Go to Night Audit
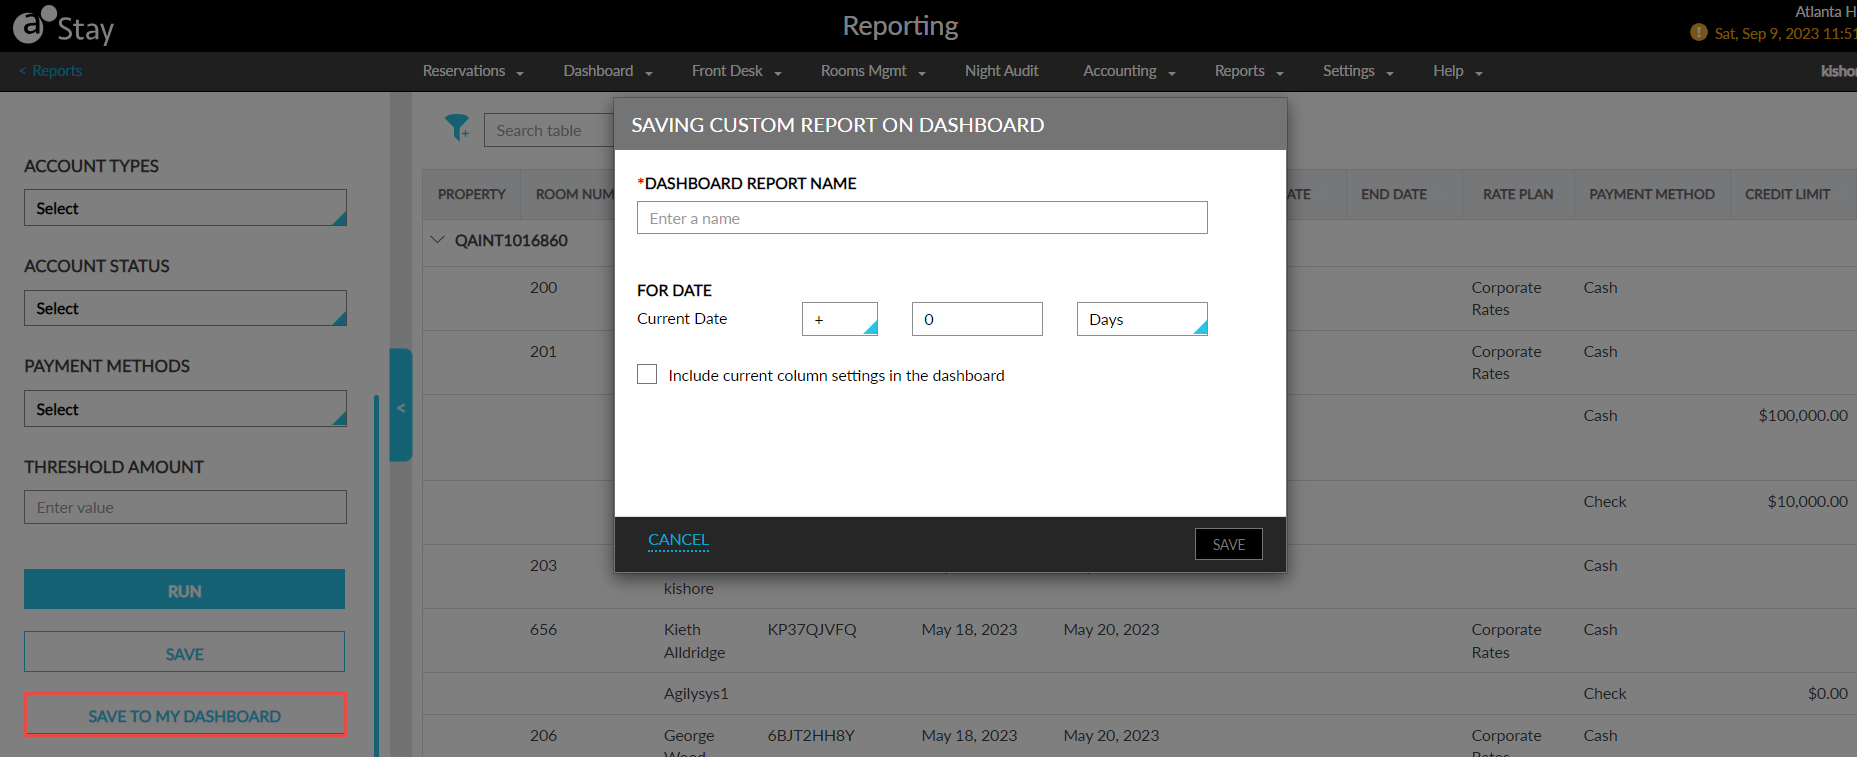1857x757 pixels. pos(1001,71)
